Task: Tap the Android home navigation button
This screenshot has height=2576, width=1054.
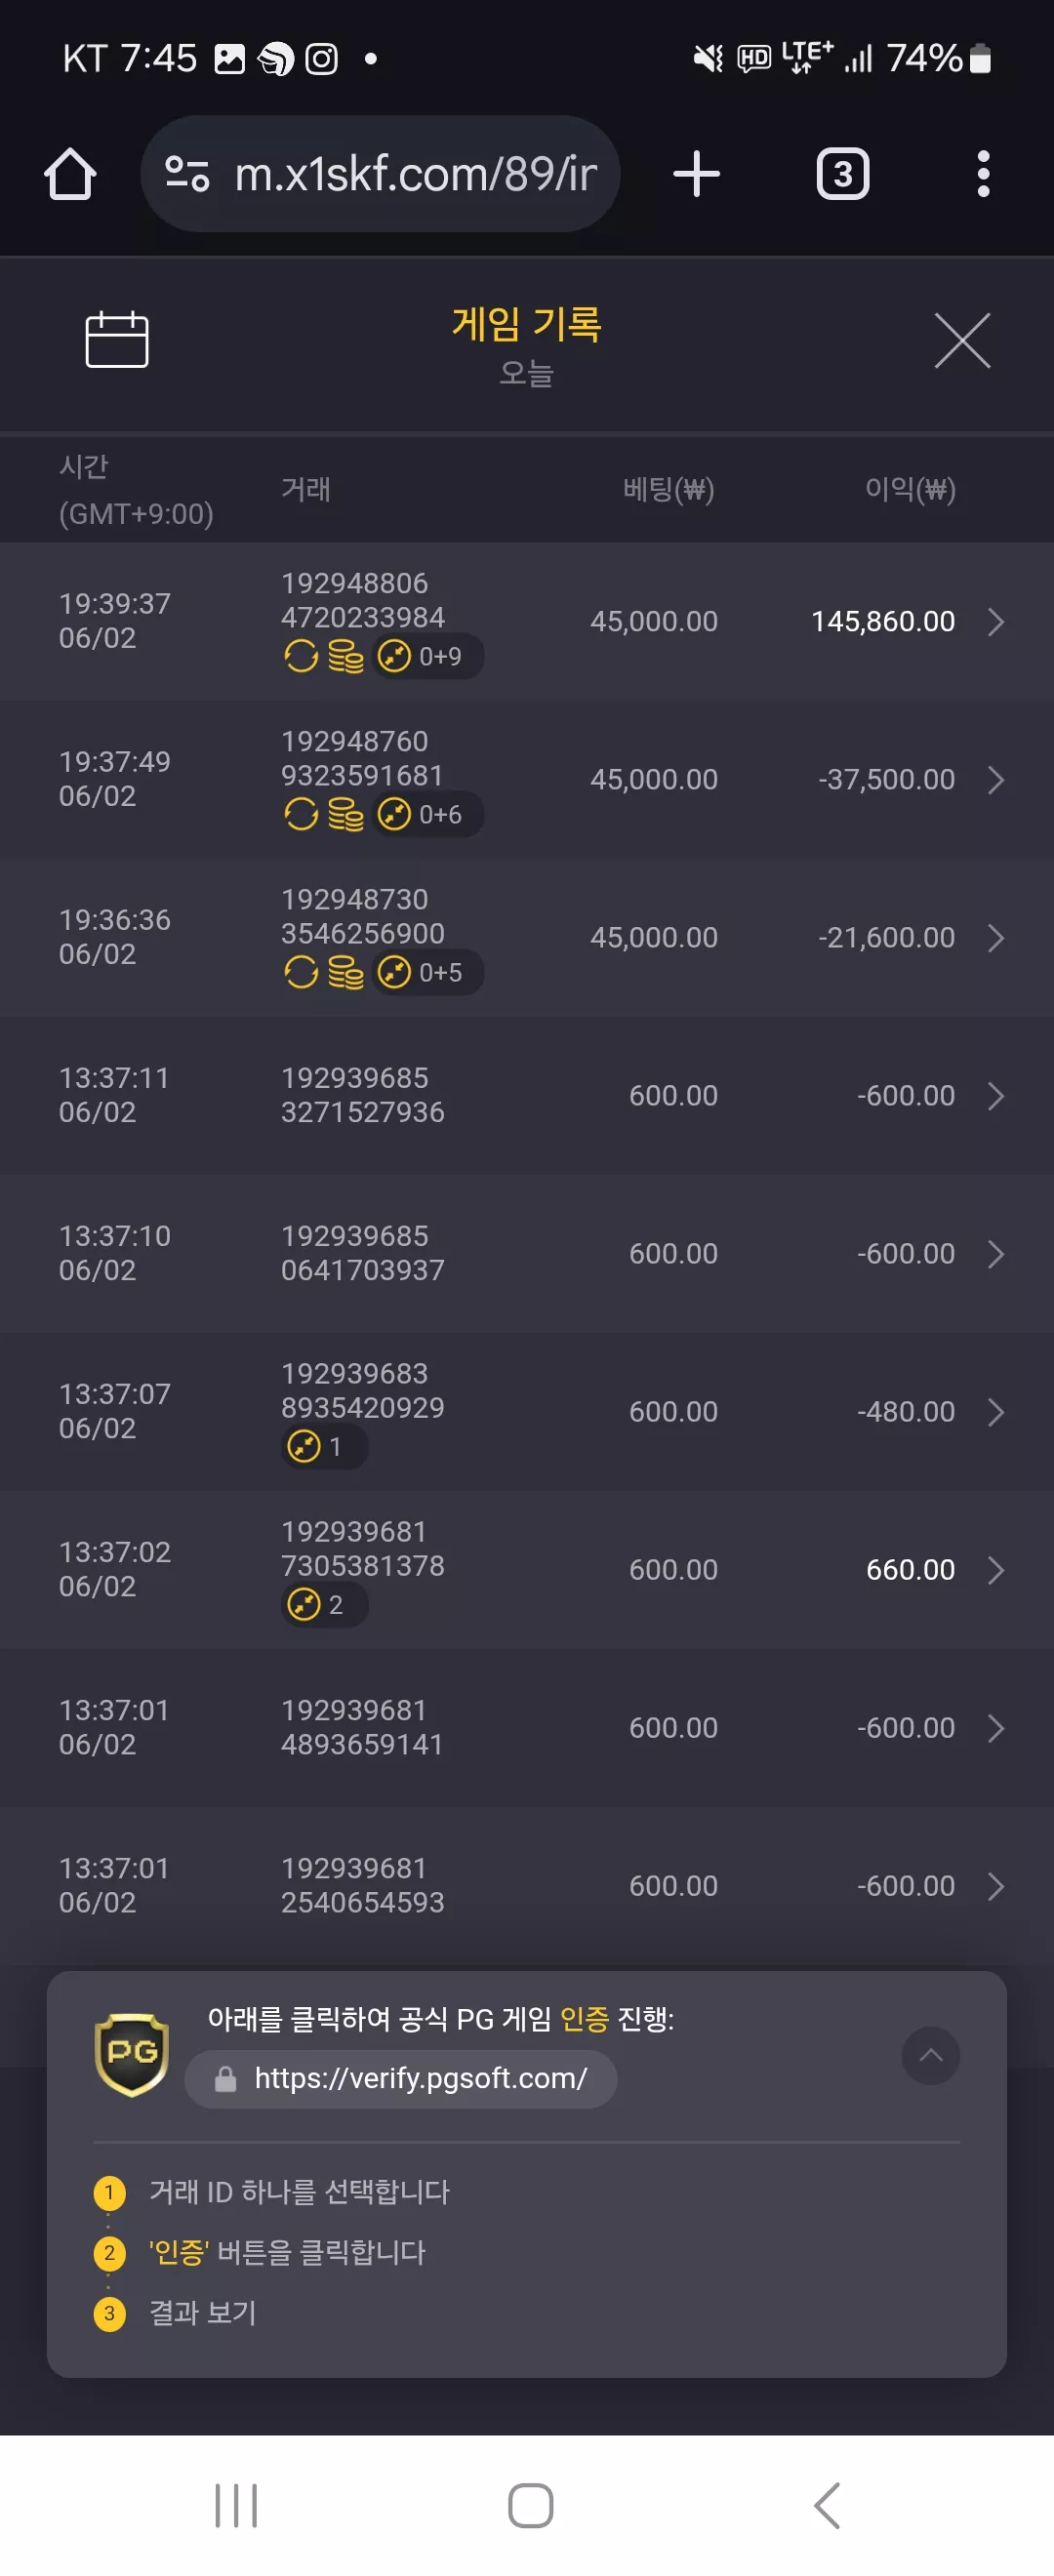Action: pos(531,2505)
